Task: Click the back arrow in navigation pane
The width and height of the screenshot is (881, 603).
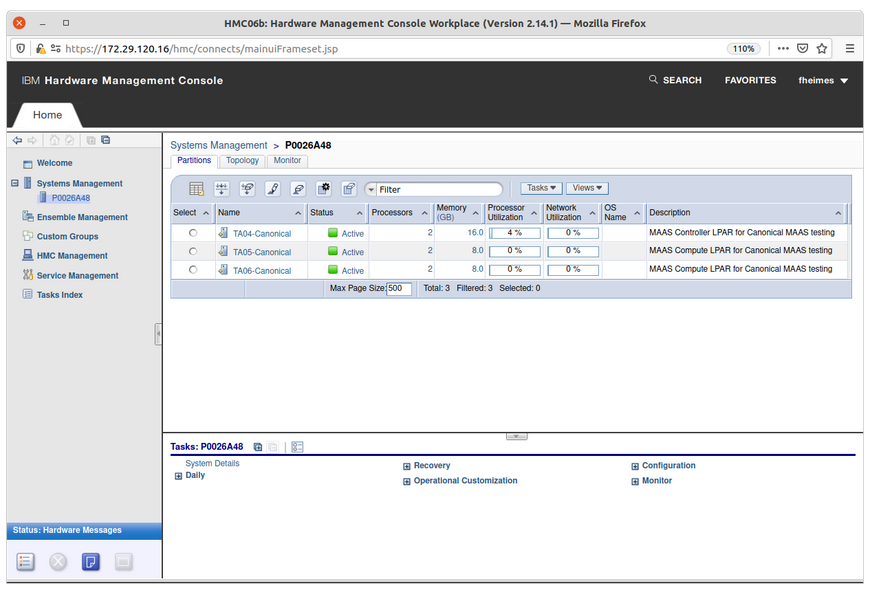Action: tap(18, 141)
